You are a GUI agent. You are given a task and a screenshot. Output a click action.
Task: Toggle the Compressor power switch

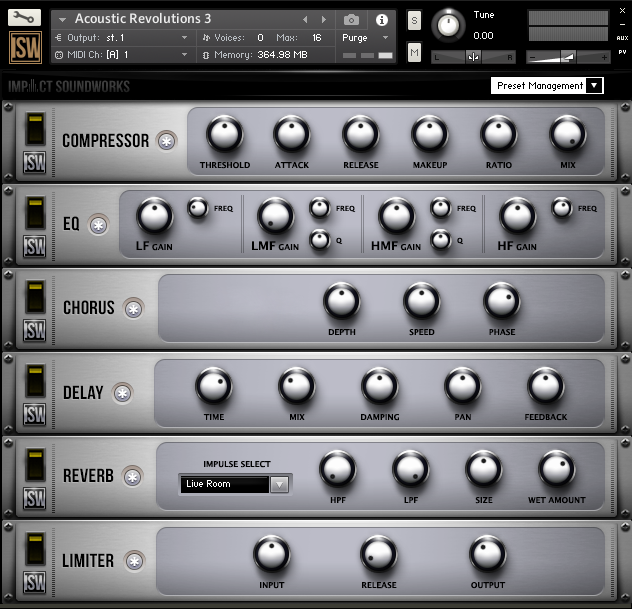point(35,128)
